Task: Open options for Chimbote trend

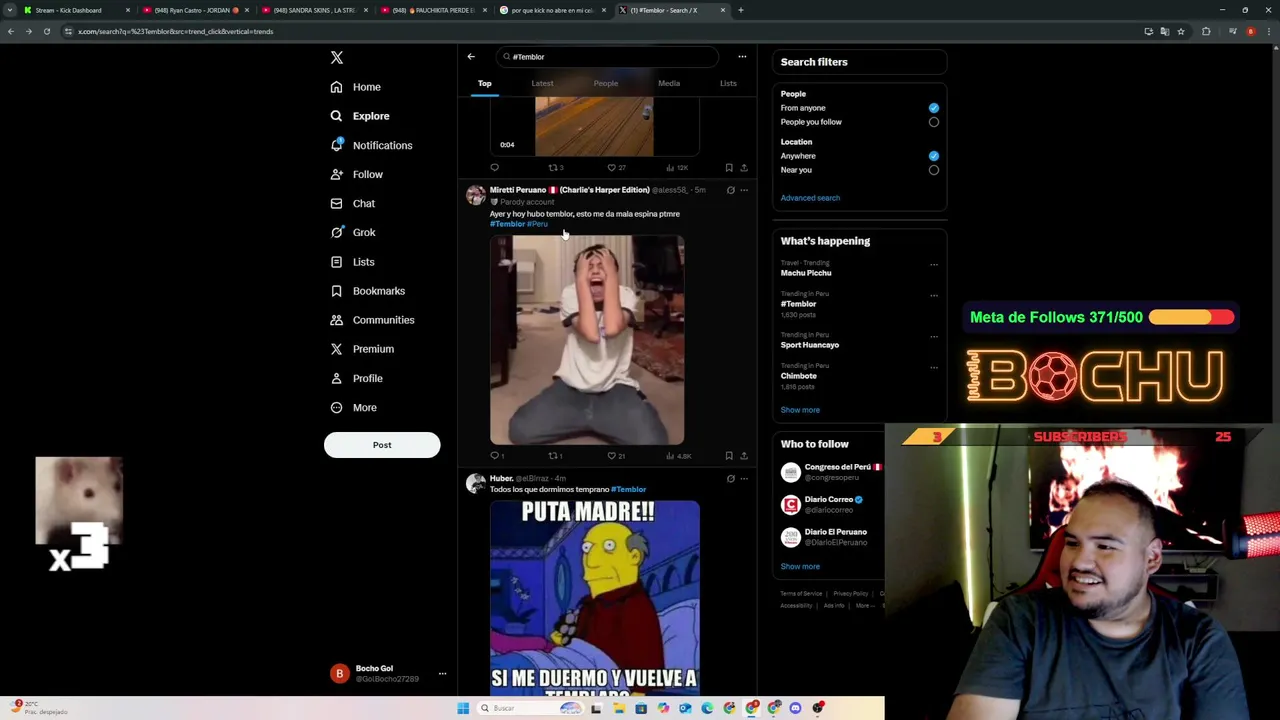Action: (x=934, y=368)
